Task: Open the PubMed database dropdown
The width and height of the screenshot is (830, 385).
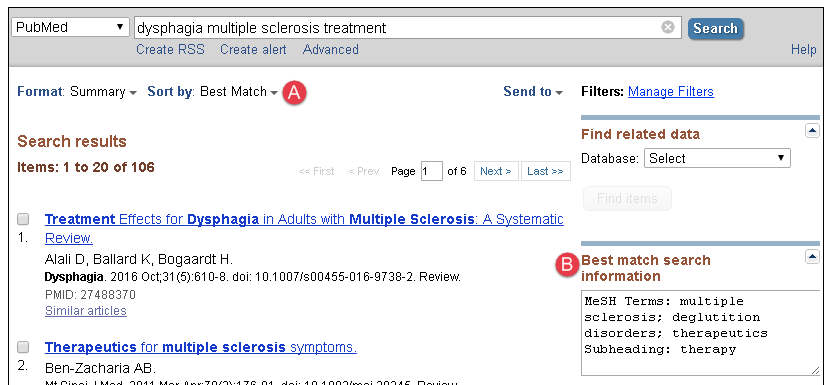Action: pos(70,28)
